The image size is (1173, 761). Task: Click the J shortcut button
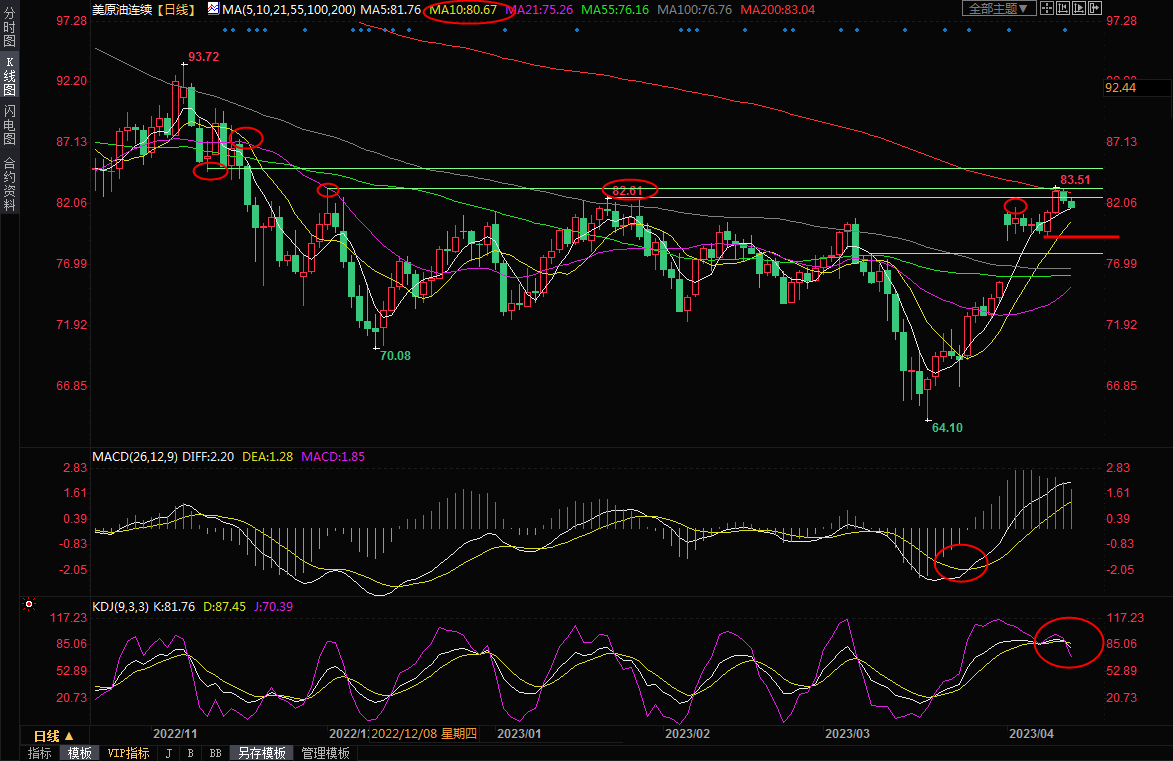click(167, 753)
